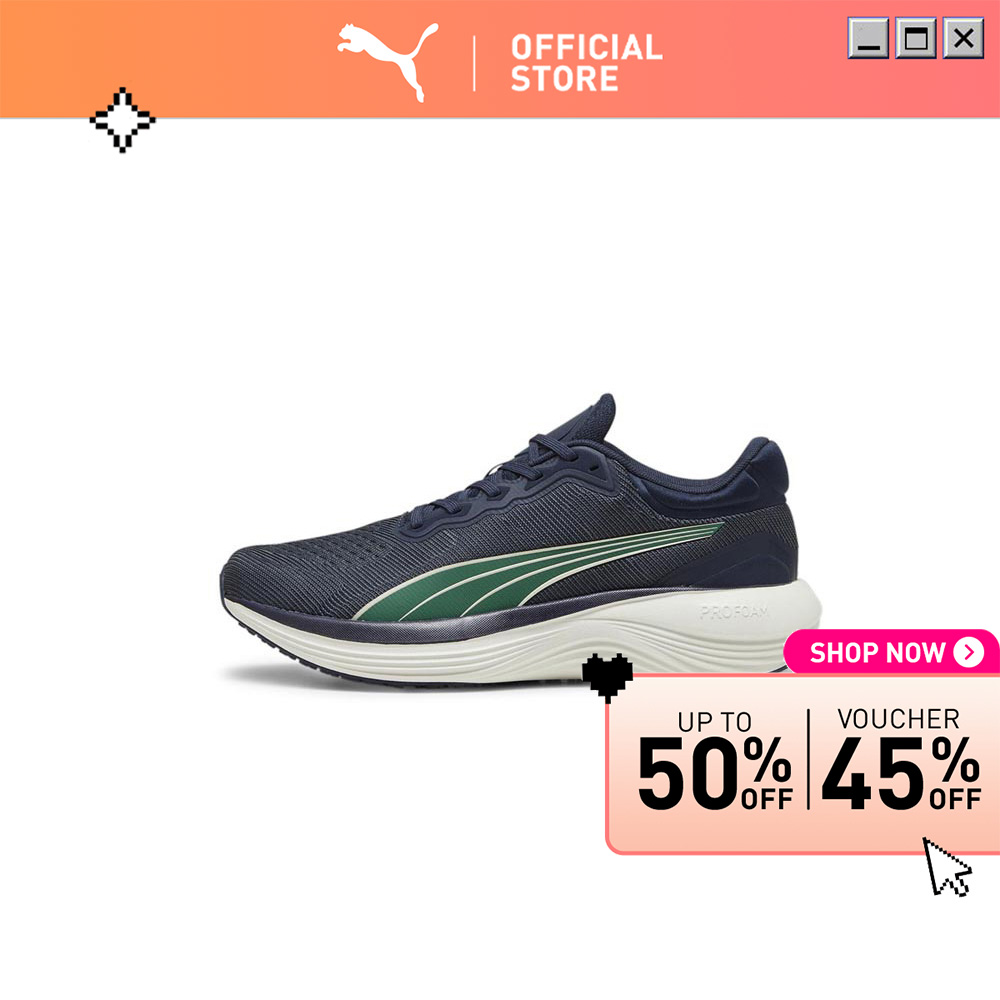Click the Official Store text

coord(586,63)
